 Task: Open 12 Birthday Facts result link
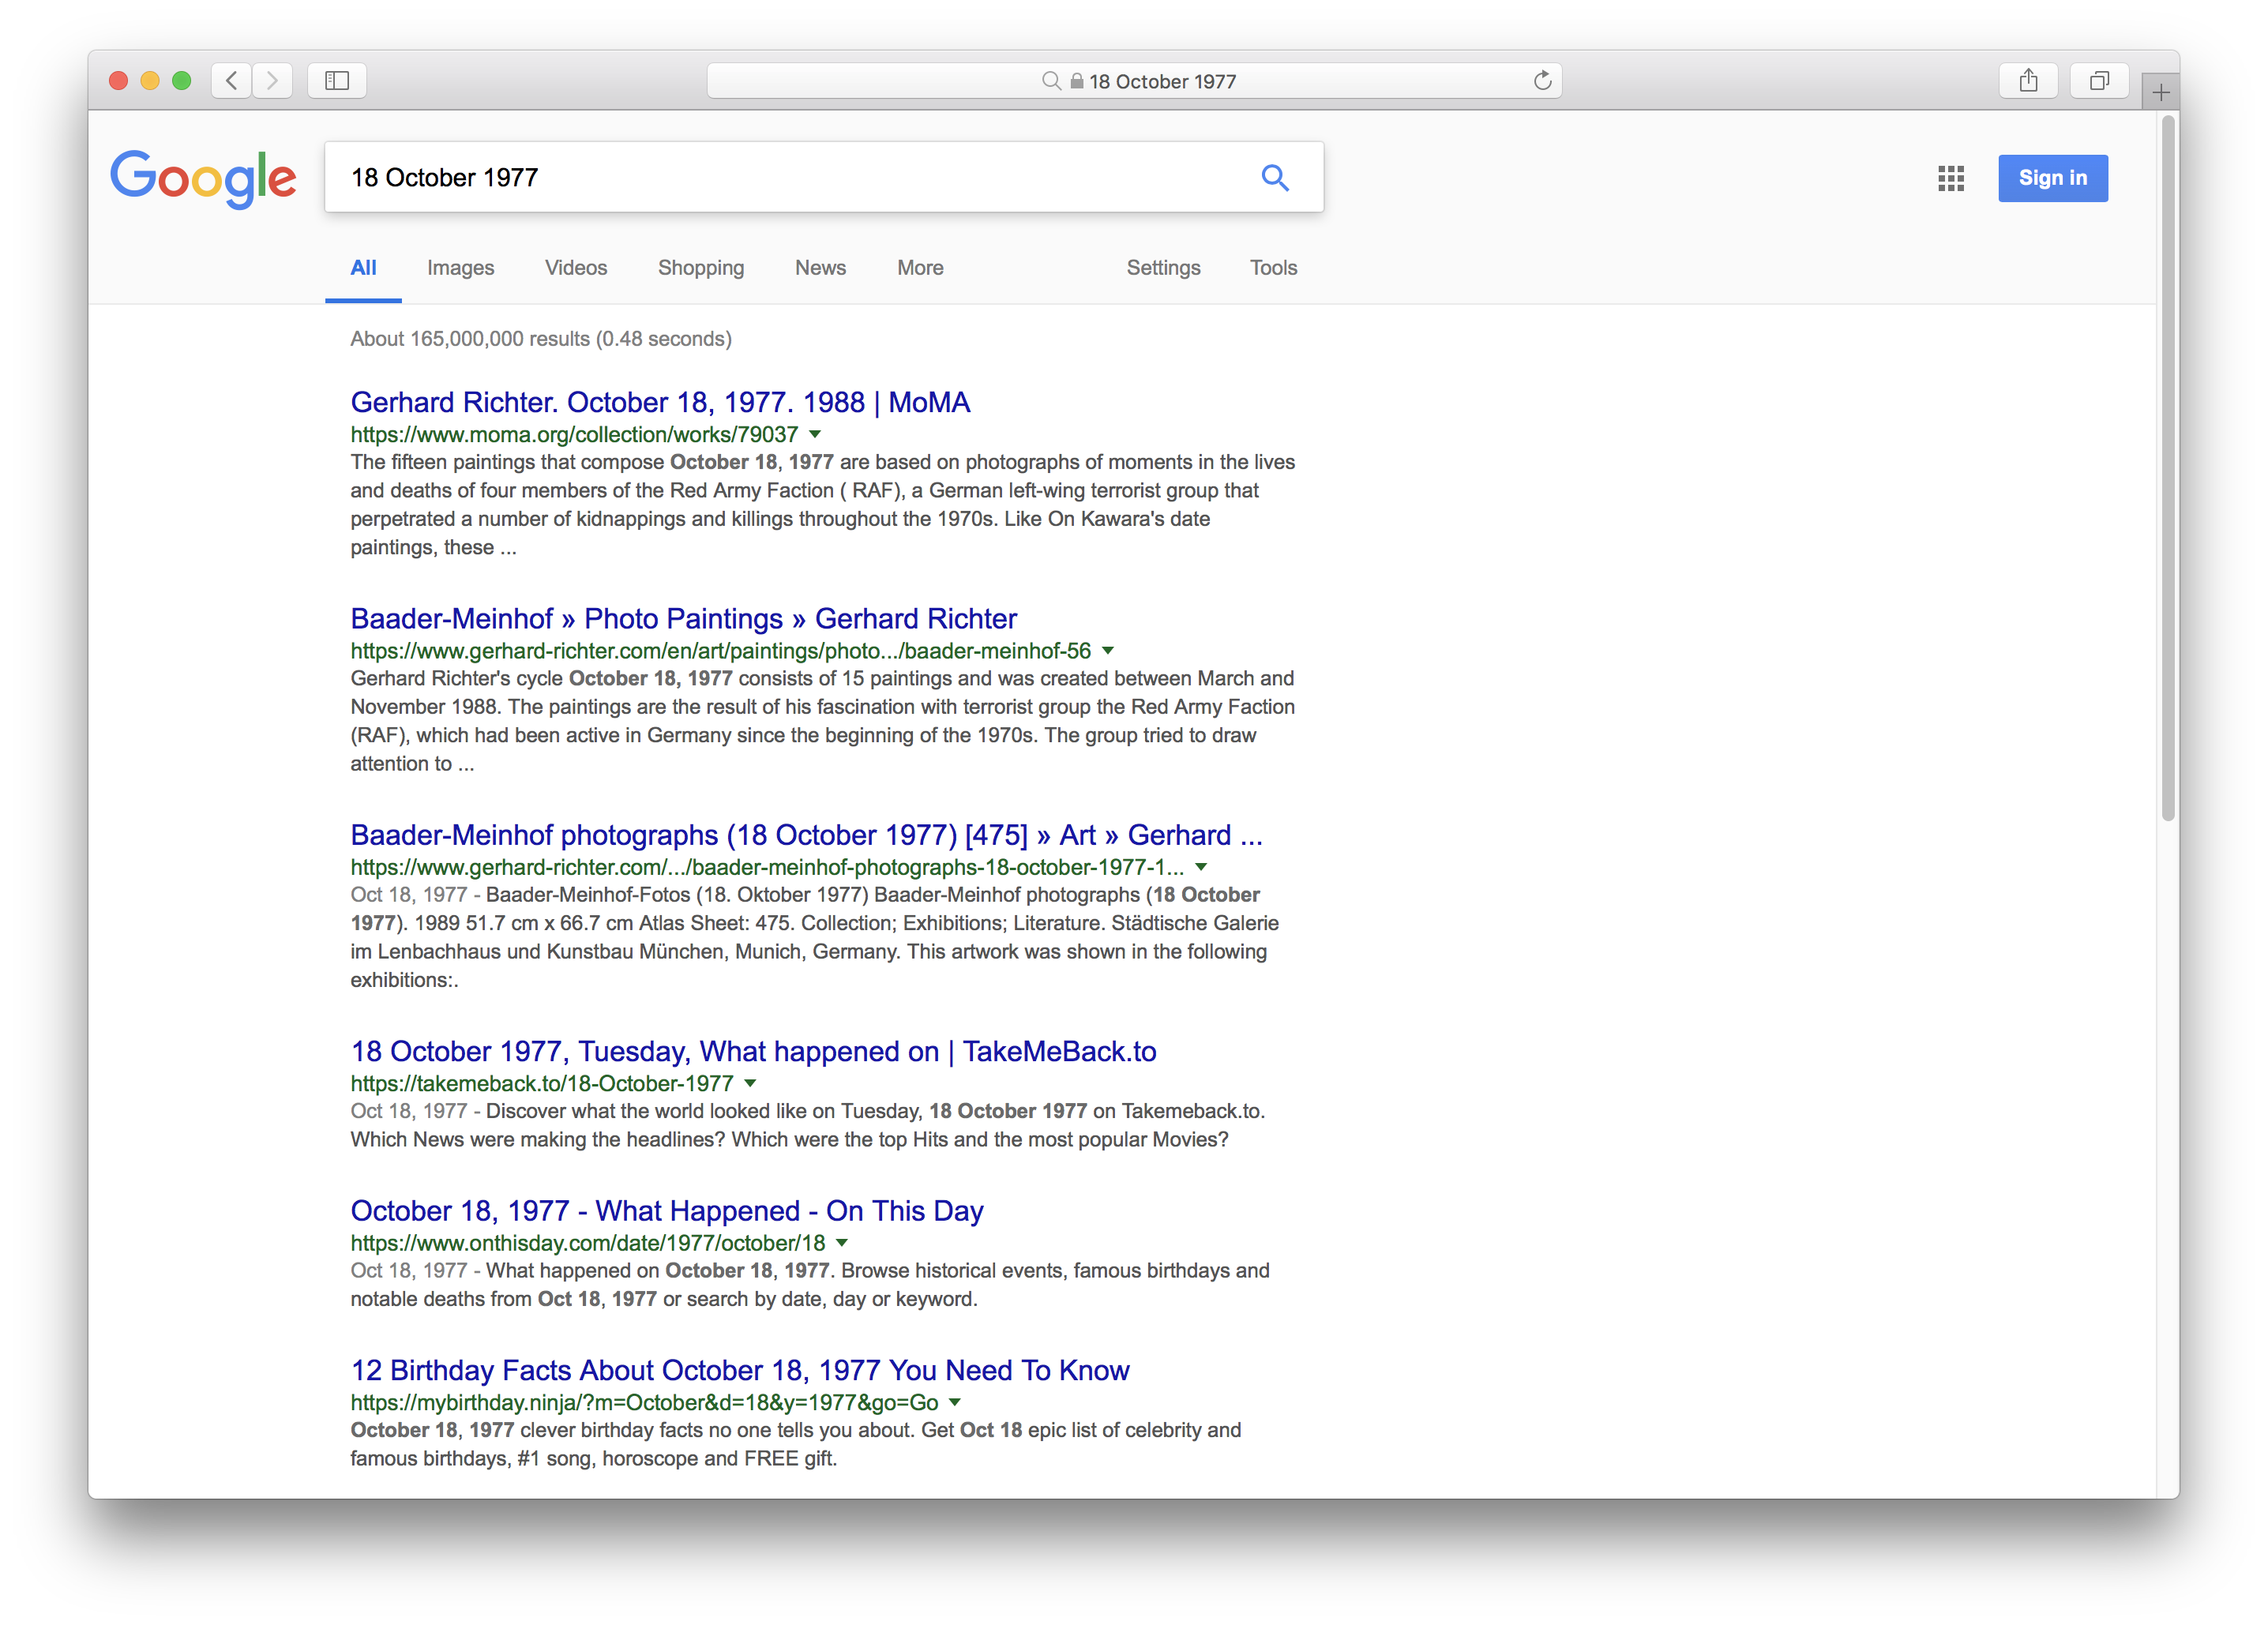pos(740,1370)
